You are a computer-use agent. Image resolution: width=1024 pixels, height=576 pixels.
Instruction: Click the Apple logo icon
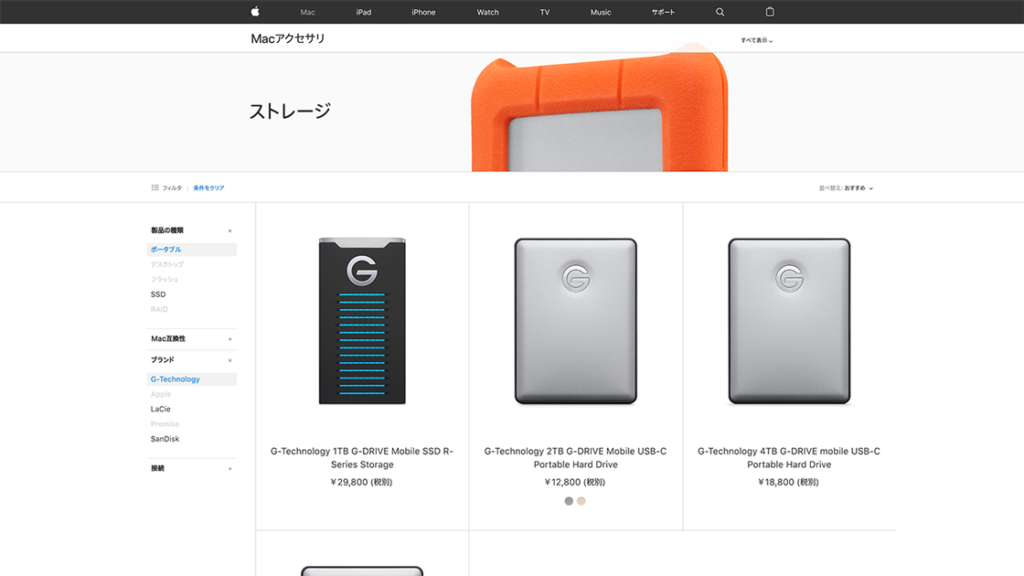[255, 12]
